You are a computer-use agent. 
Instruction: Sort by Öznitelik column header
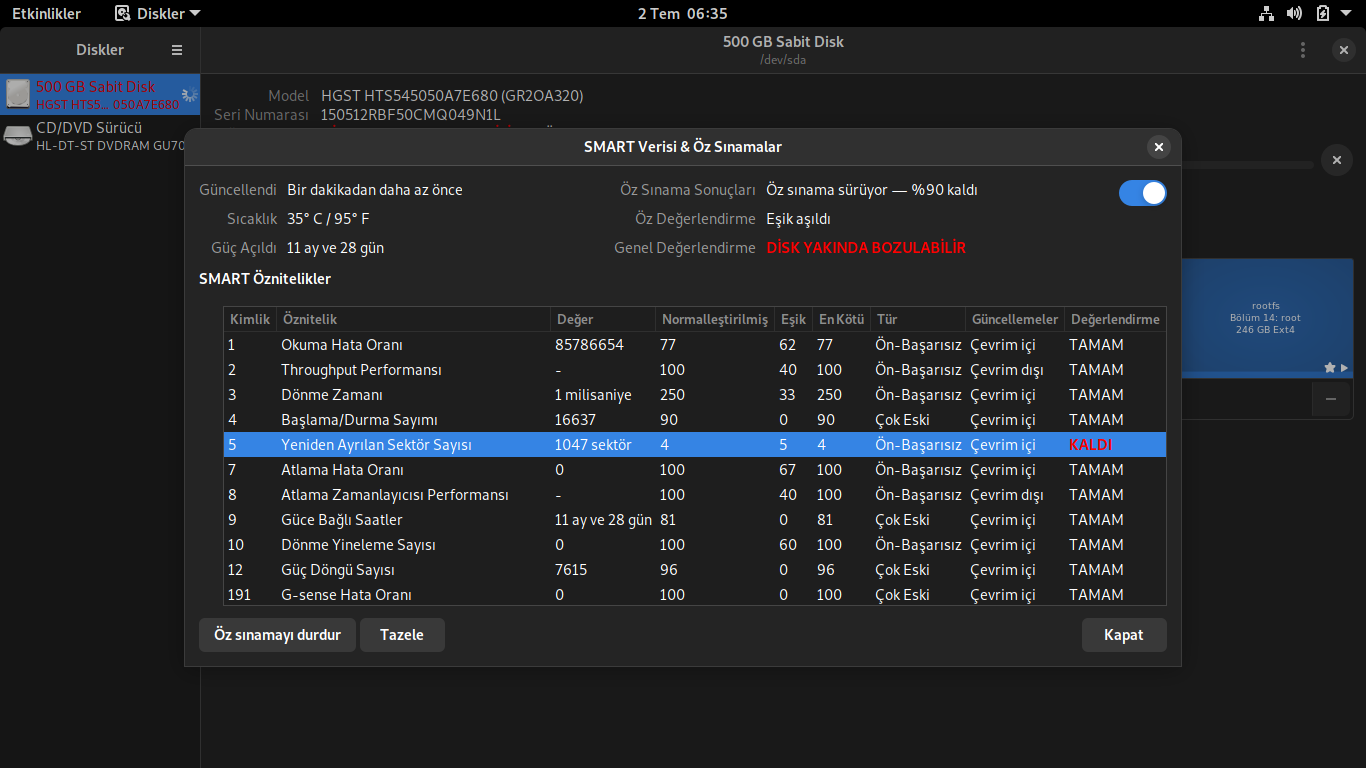tap(413, 320)
